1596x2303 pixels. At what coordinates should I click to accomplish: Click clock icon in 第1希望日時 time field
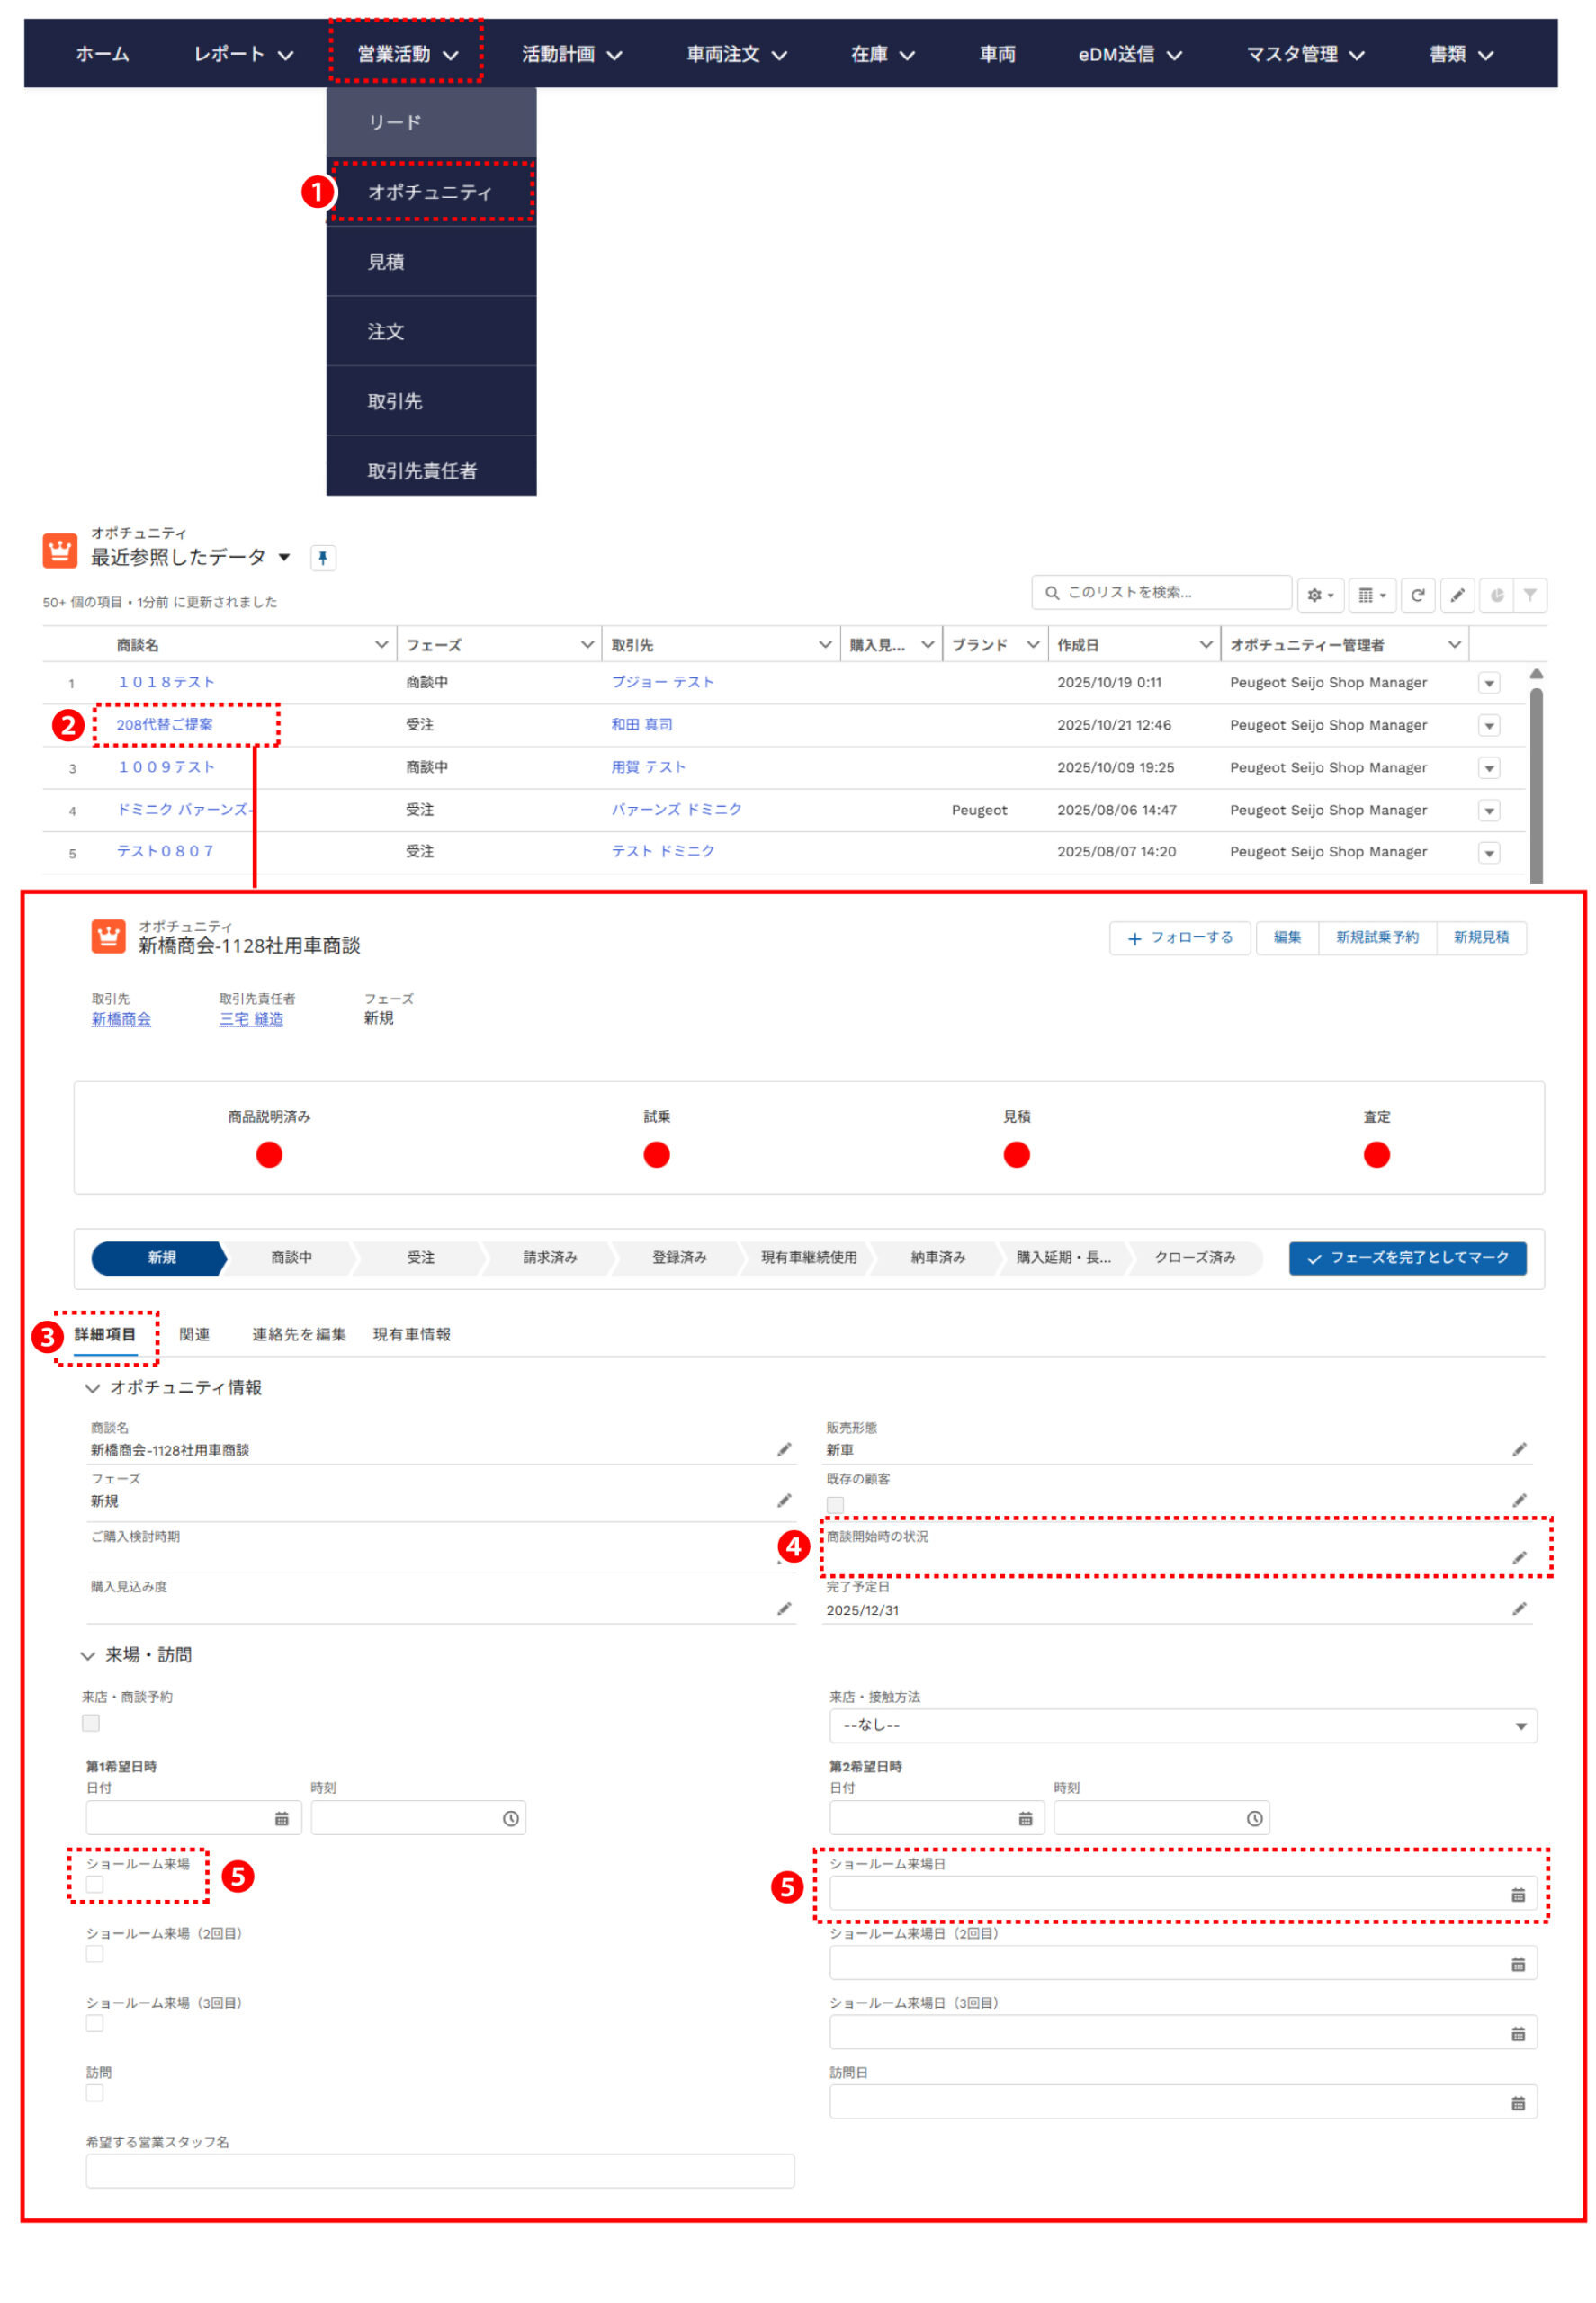point(510,1818)
